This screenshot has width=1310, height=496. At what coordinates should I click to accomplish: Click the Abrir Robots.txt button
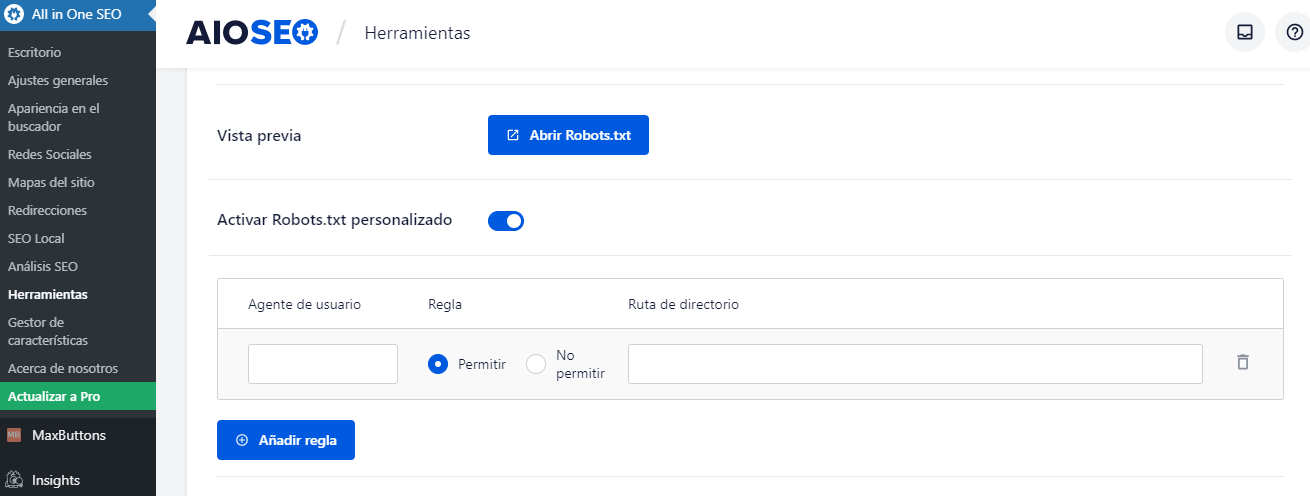coord(568,135)
